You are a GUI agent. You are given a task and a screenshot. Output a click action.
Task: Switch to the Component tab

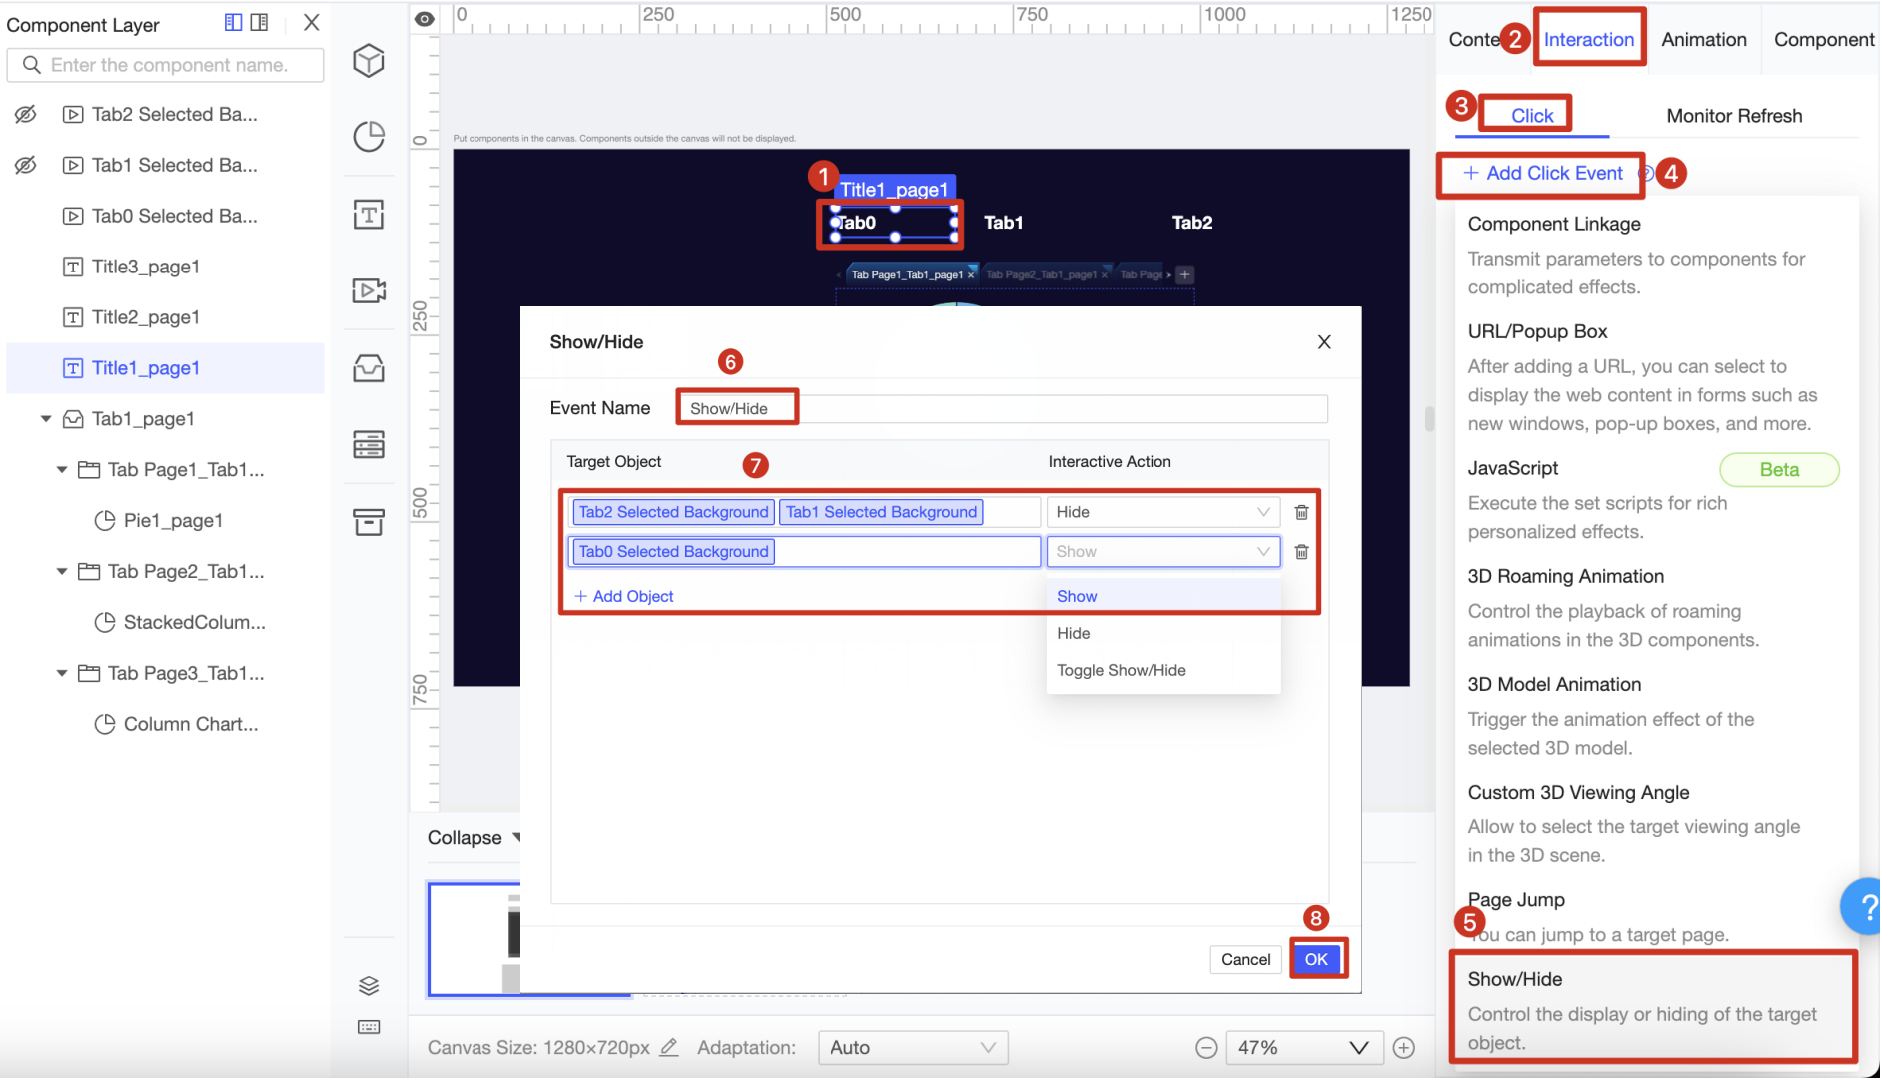pyautogui.click(x=1824, y=39)
